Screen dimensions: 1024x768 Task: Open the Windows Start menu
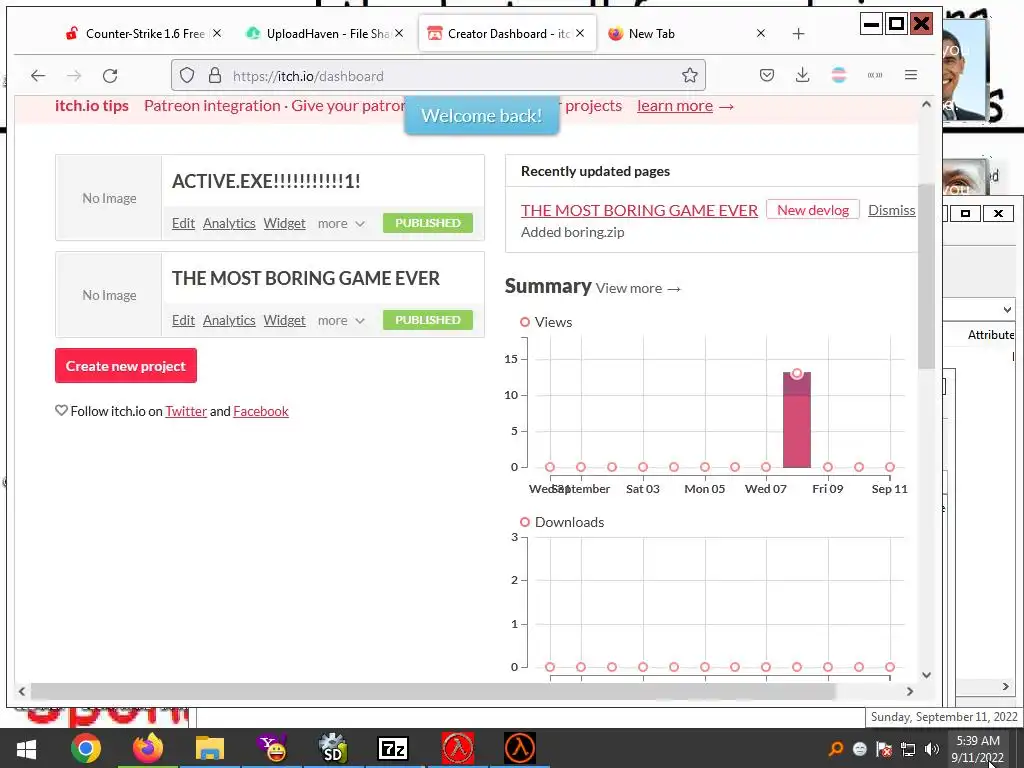(x=26, y=748)
